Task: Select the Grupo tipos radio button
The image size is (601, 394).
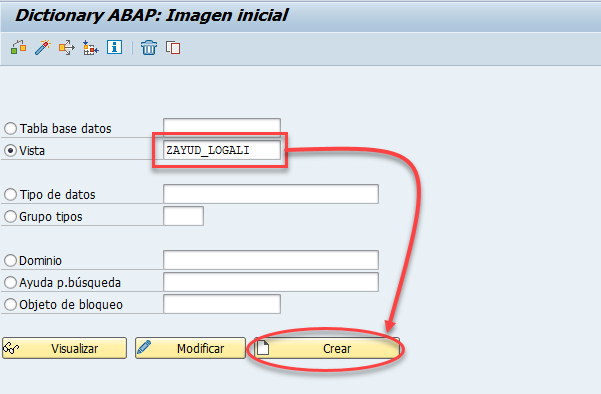Action: (x=10, y=217)
